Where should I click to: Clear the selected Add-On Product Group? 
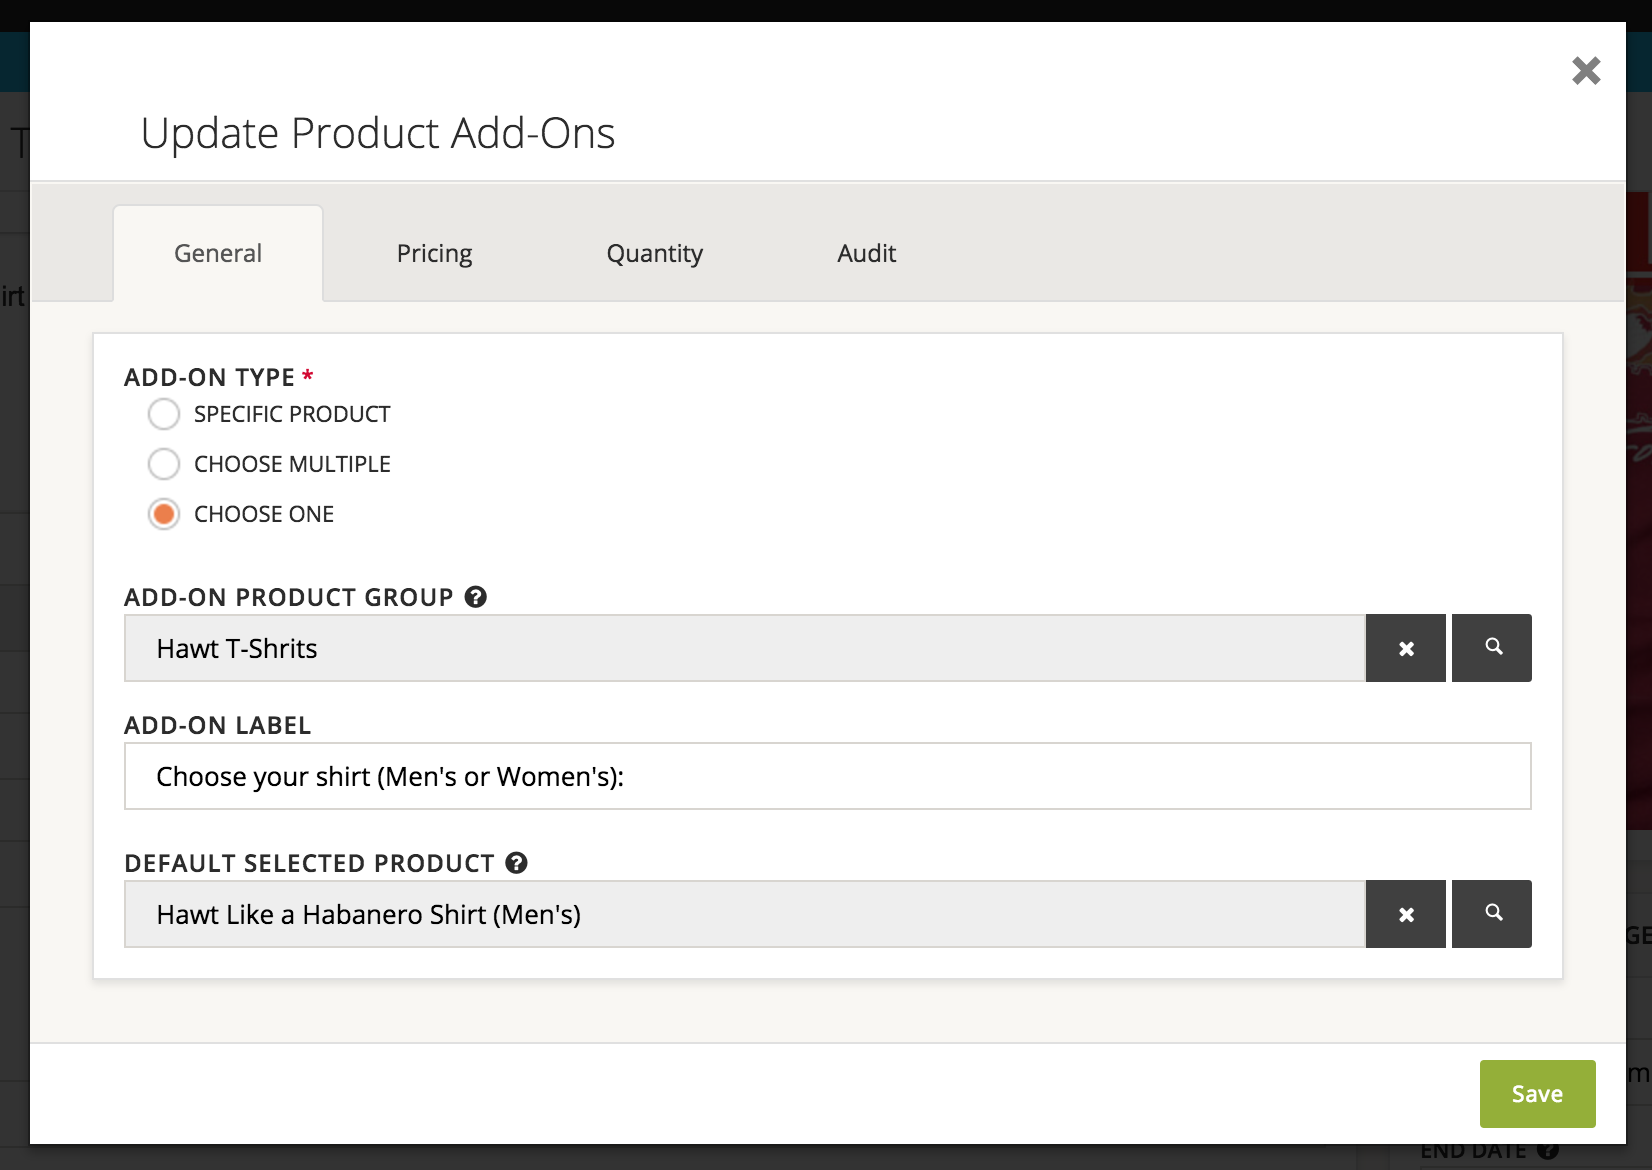click(x=1406, y=647)
